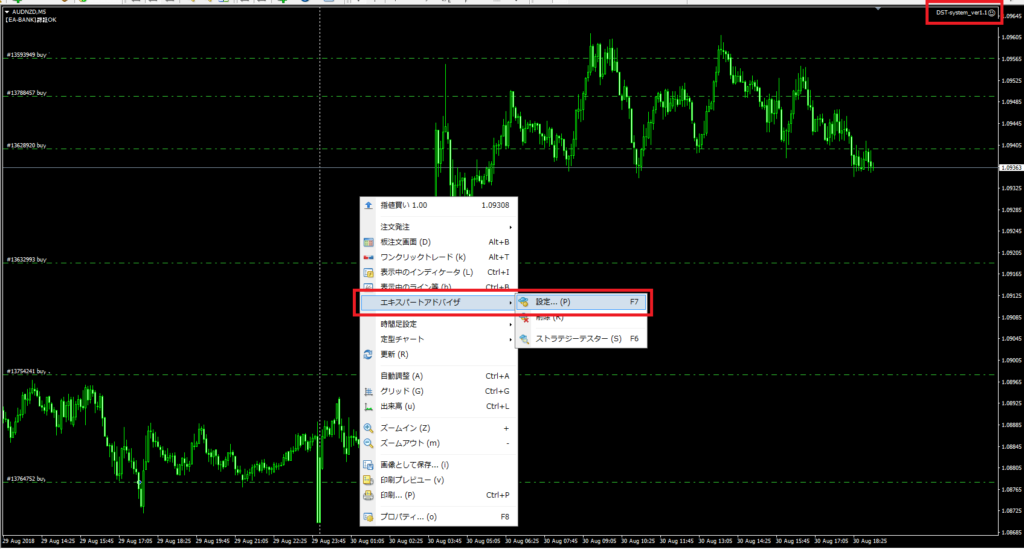
Task: Launch ストラテジーテスター (S) from submenu
Action: (581, 339)
